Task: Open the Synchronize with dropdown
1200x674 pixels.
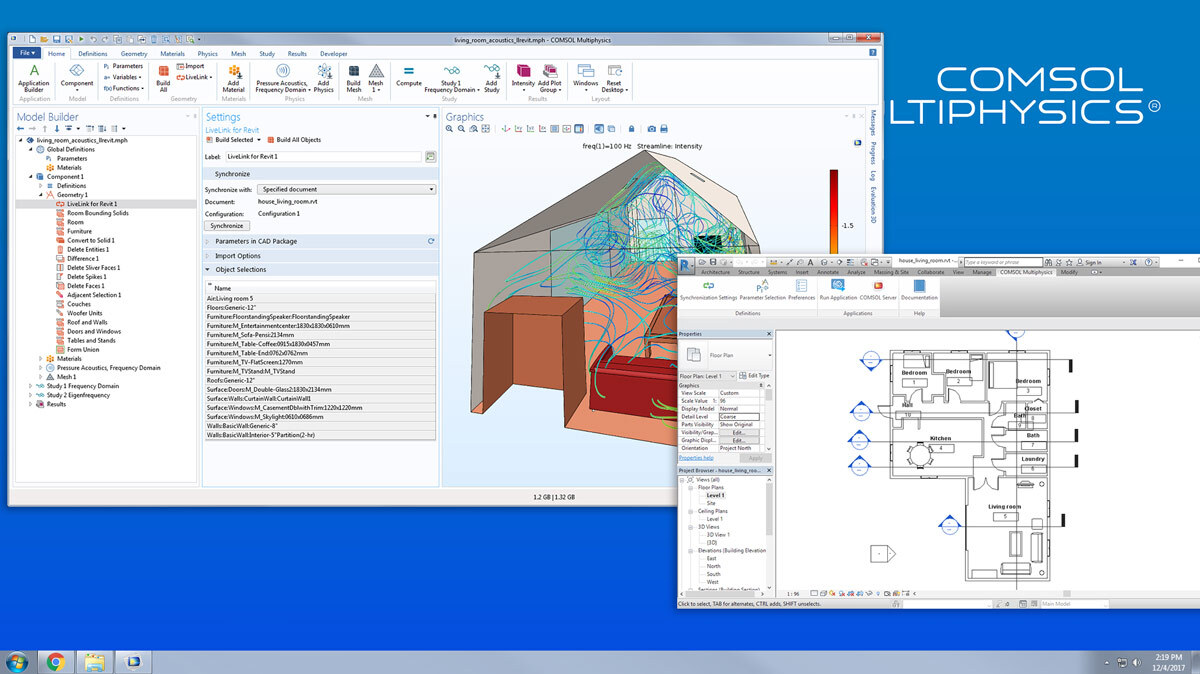Action: [x=347, y=188]
